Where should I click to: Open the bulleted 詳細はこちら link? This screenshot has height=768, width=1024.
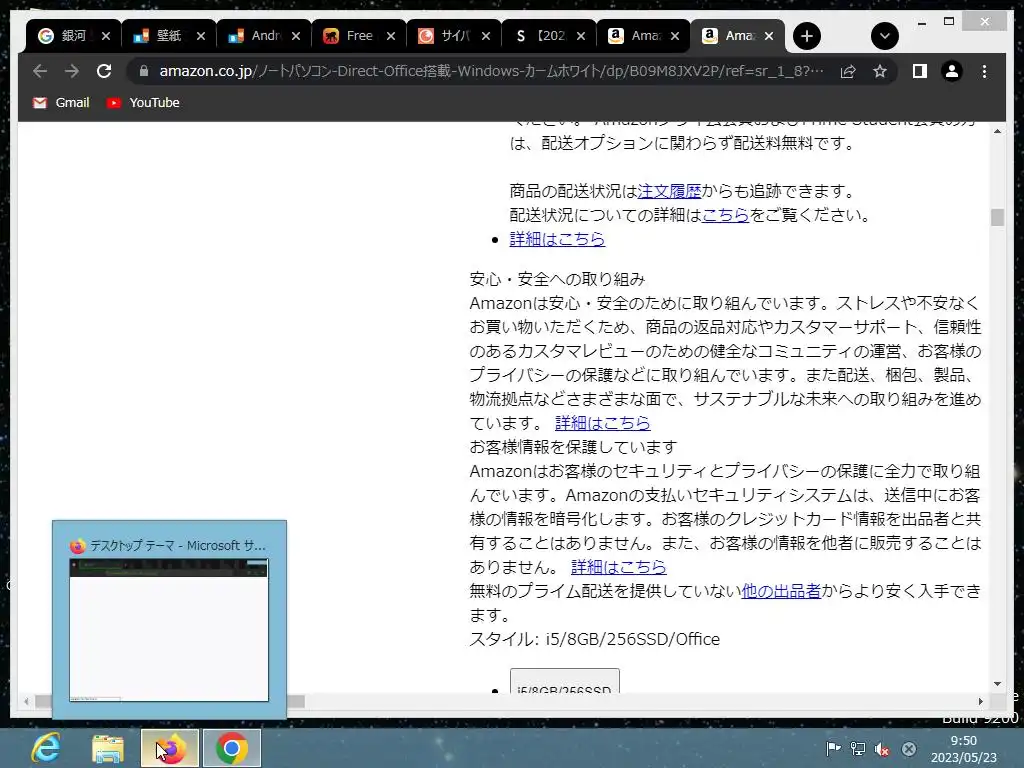tap(557, 239)
